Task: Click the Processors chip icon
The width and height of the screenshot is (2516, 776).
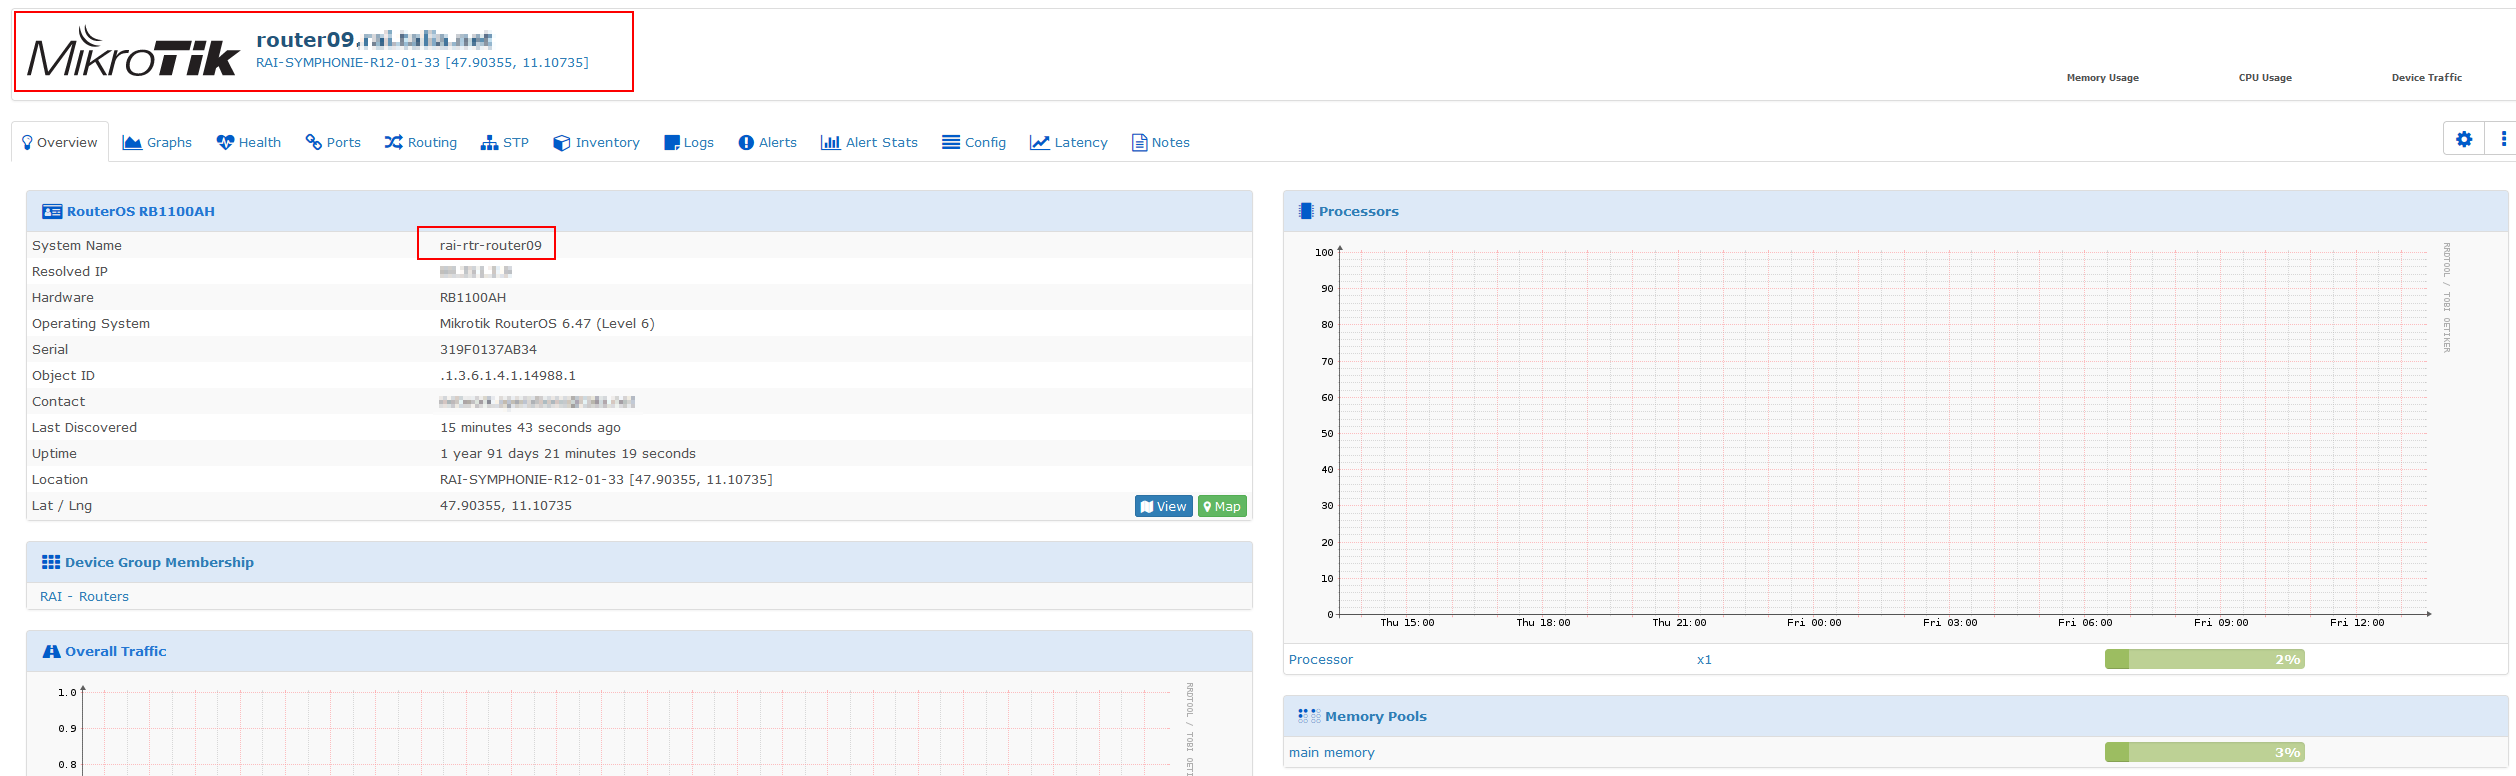Action: [1306, 211]
